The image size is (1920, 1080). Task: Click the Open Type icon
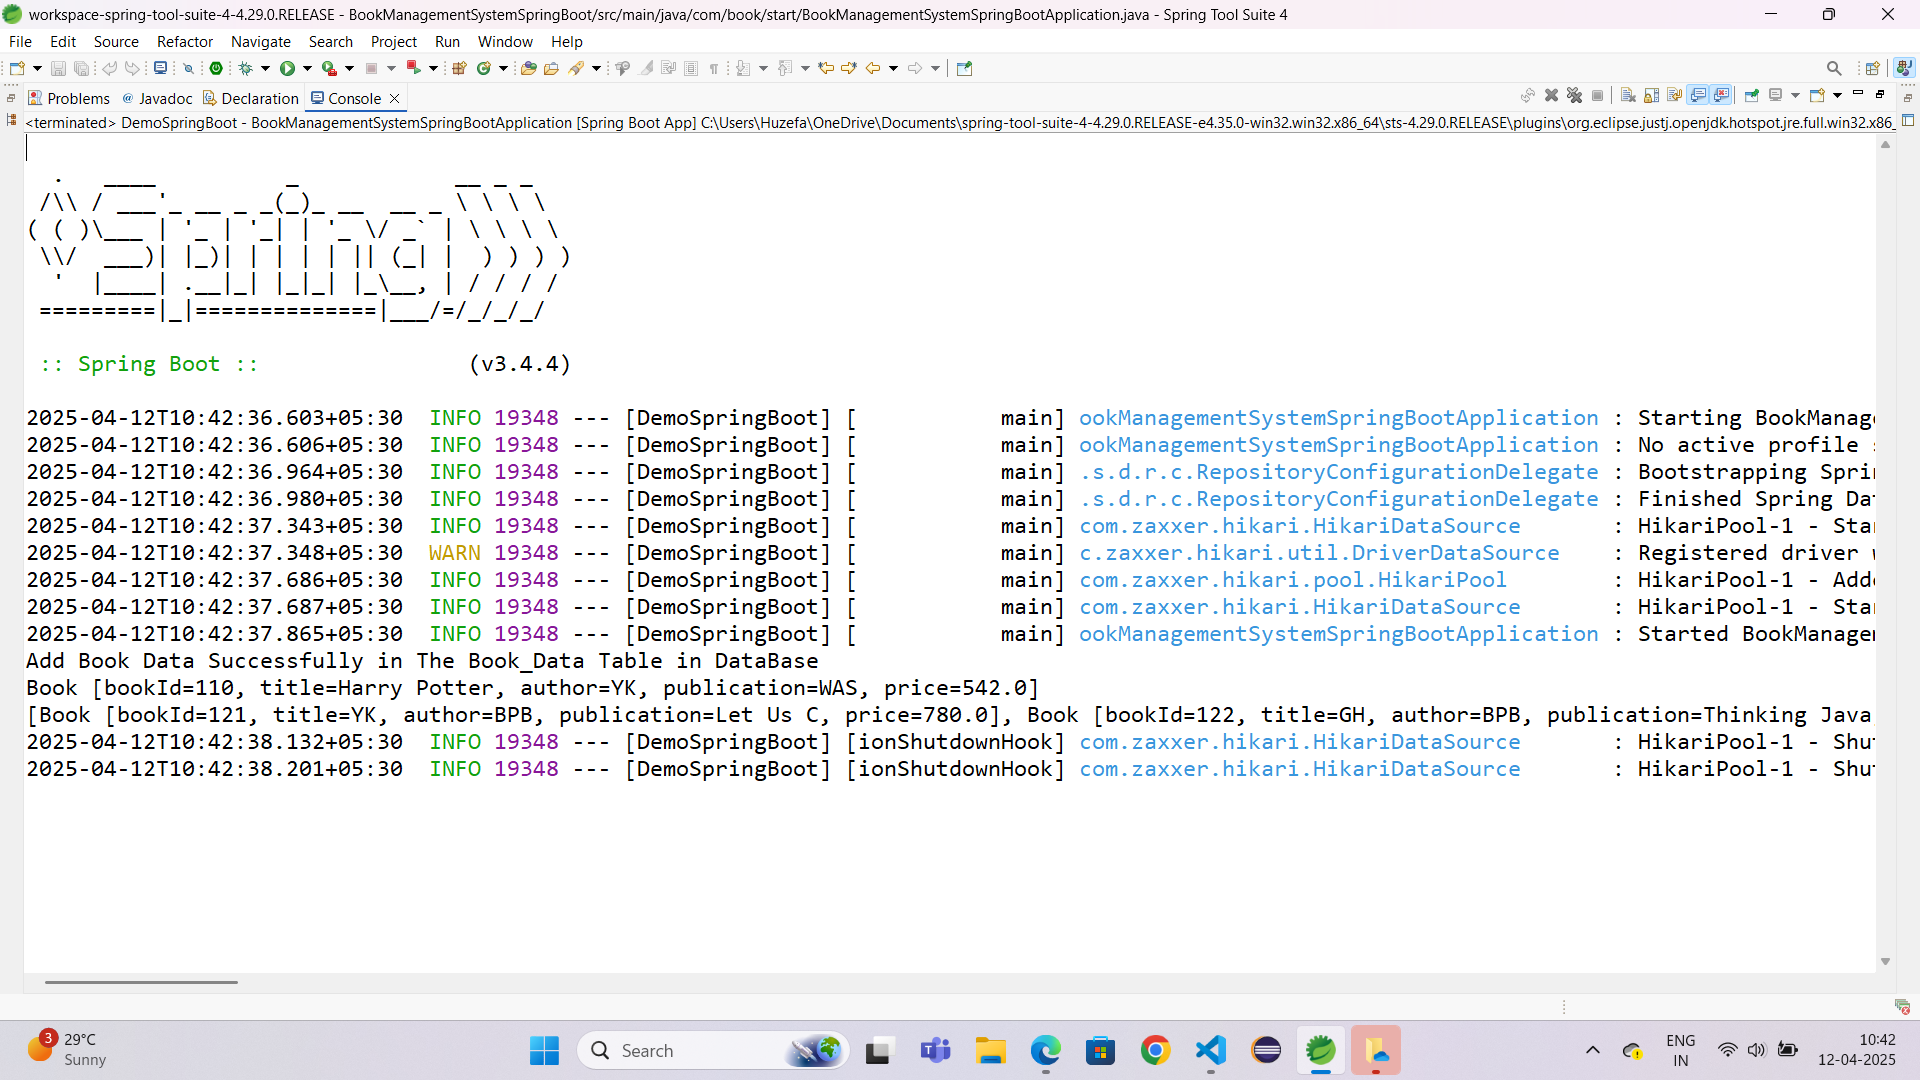pyautogui.click(x=528, y=68)
